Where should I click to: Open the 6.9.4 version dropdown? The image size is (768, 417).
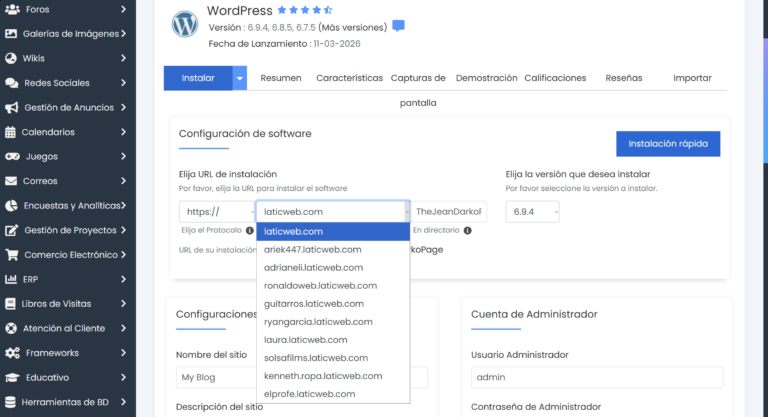pyautogui.click(x=532, y=212)
